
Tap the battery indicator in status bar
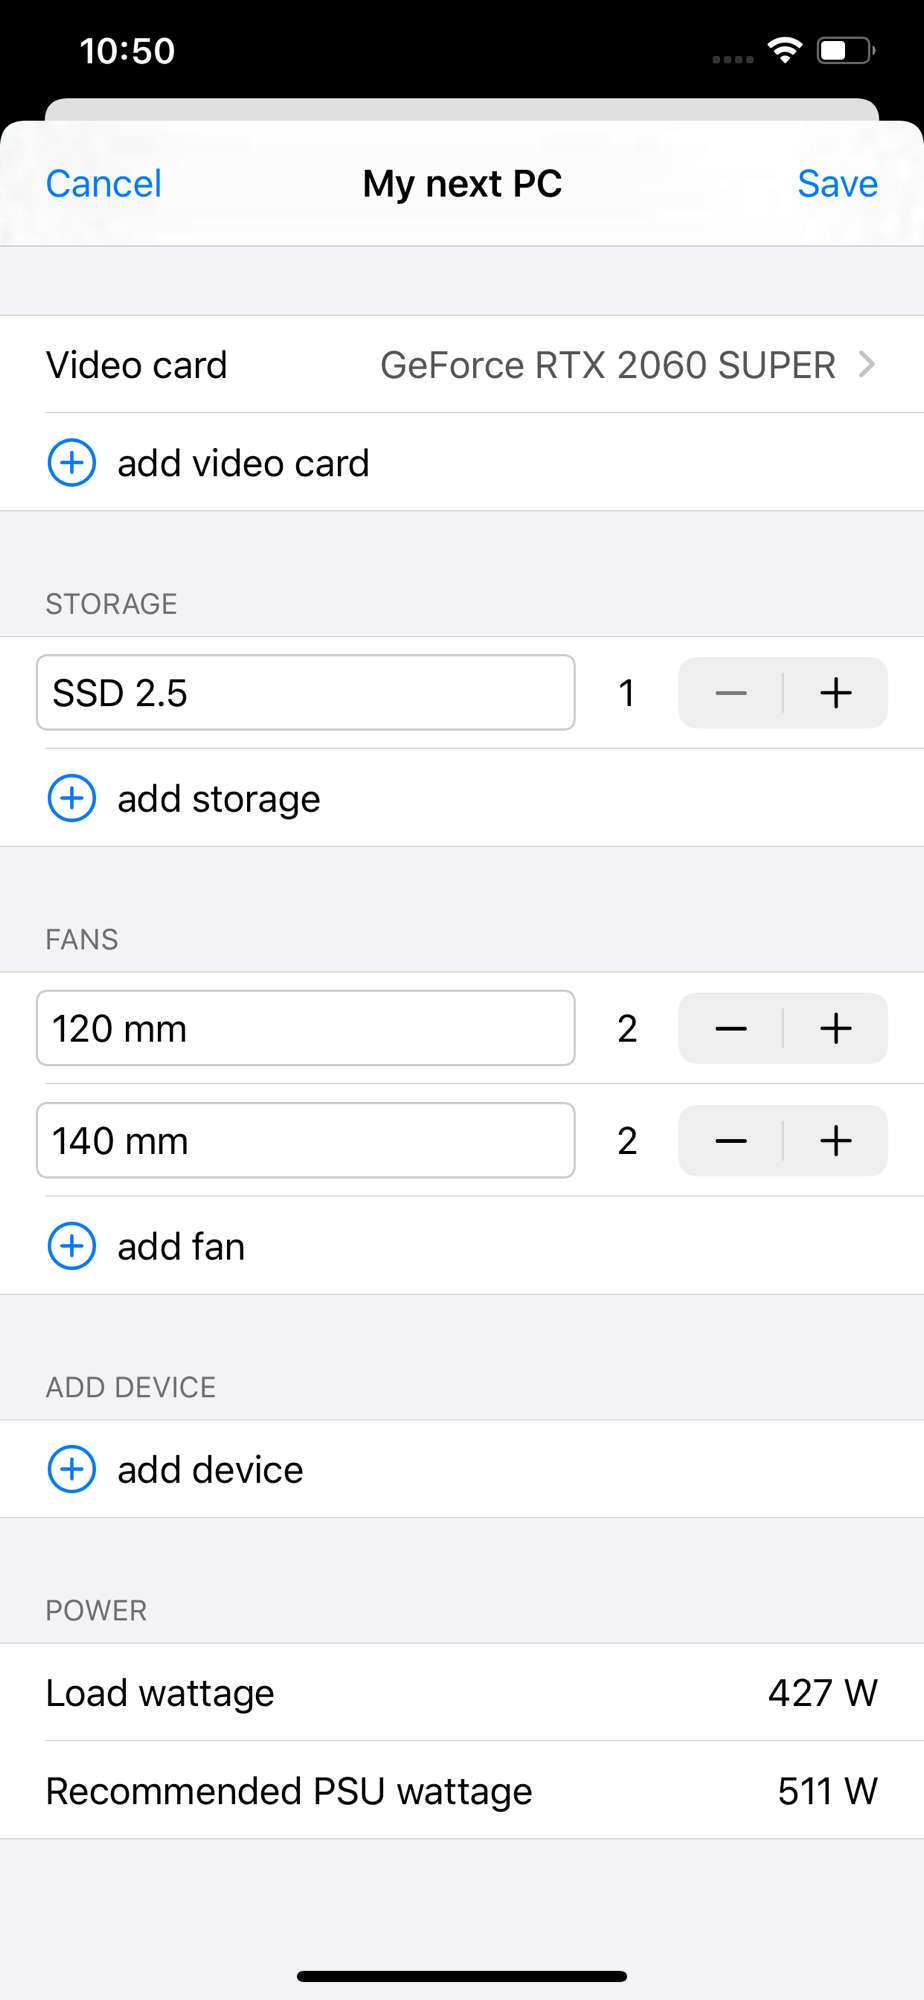(x=846, y=50)
